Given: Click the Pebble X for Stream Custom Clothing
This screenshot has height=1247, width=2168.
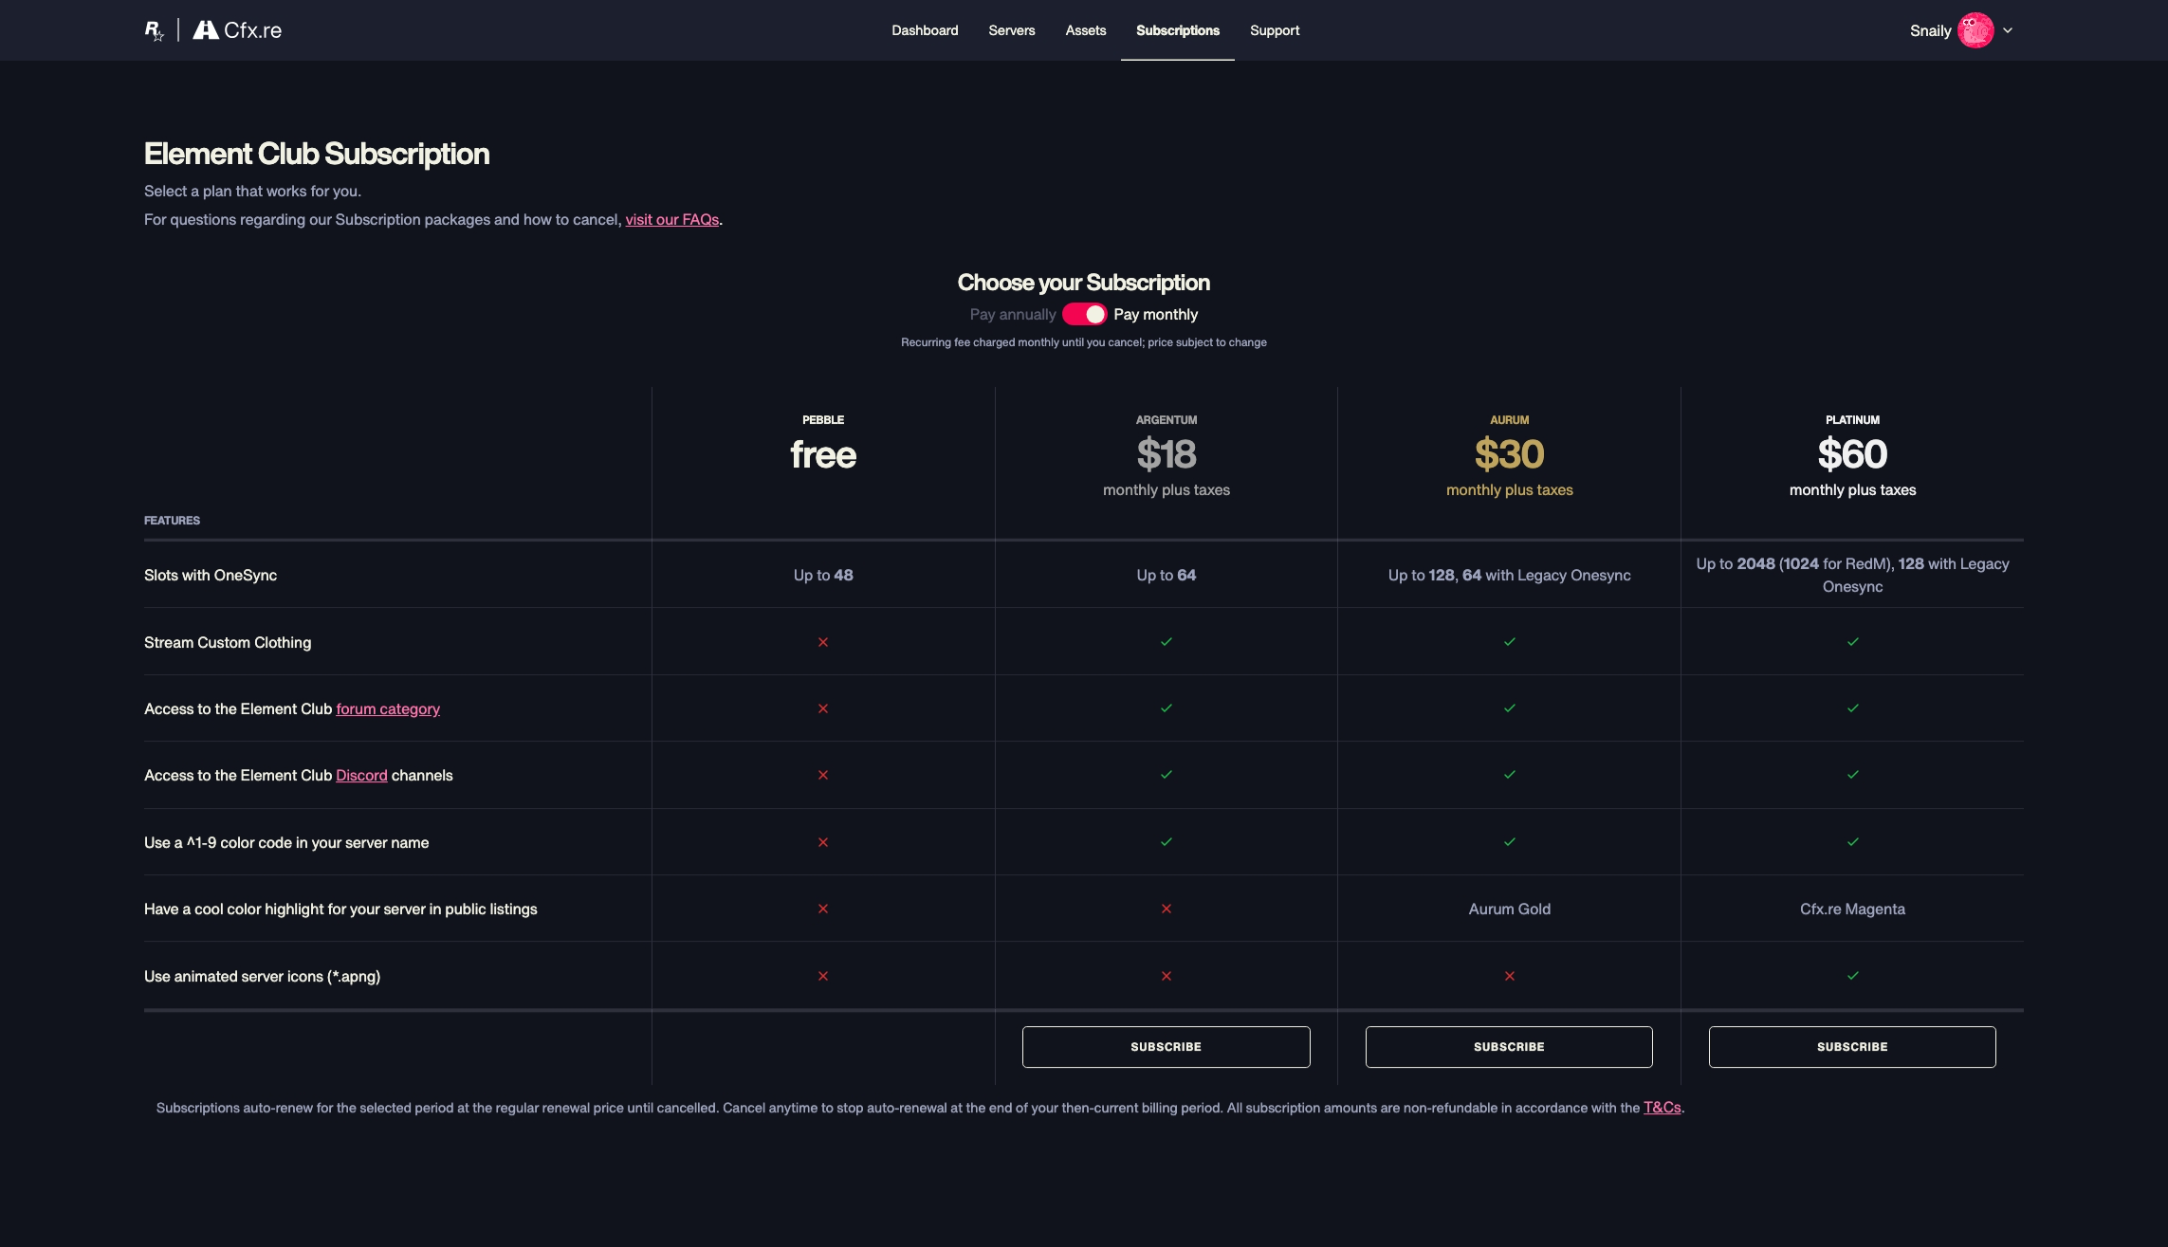Looking at the screenshot, I should click(x=823, y=642).
